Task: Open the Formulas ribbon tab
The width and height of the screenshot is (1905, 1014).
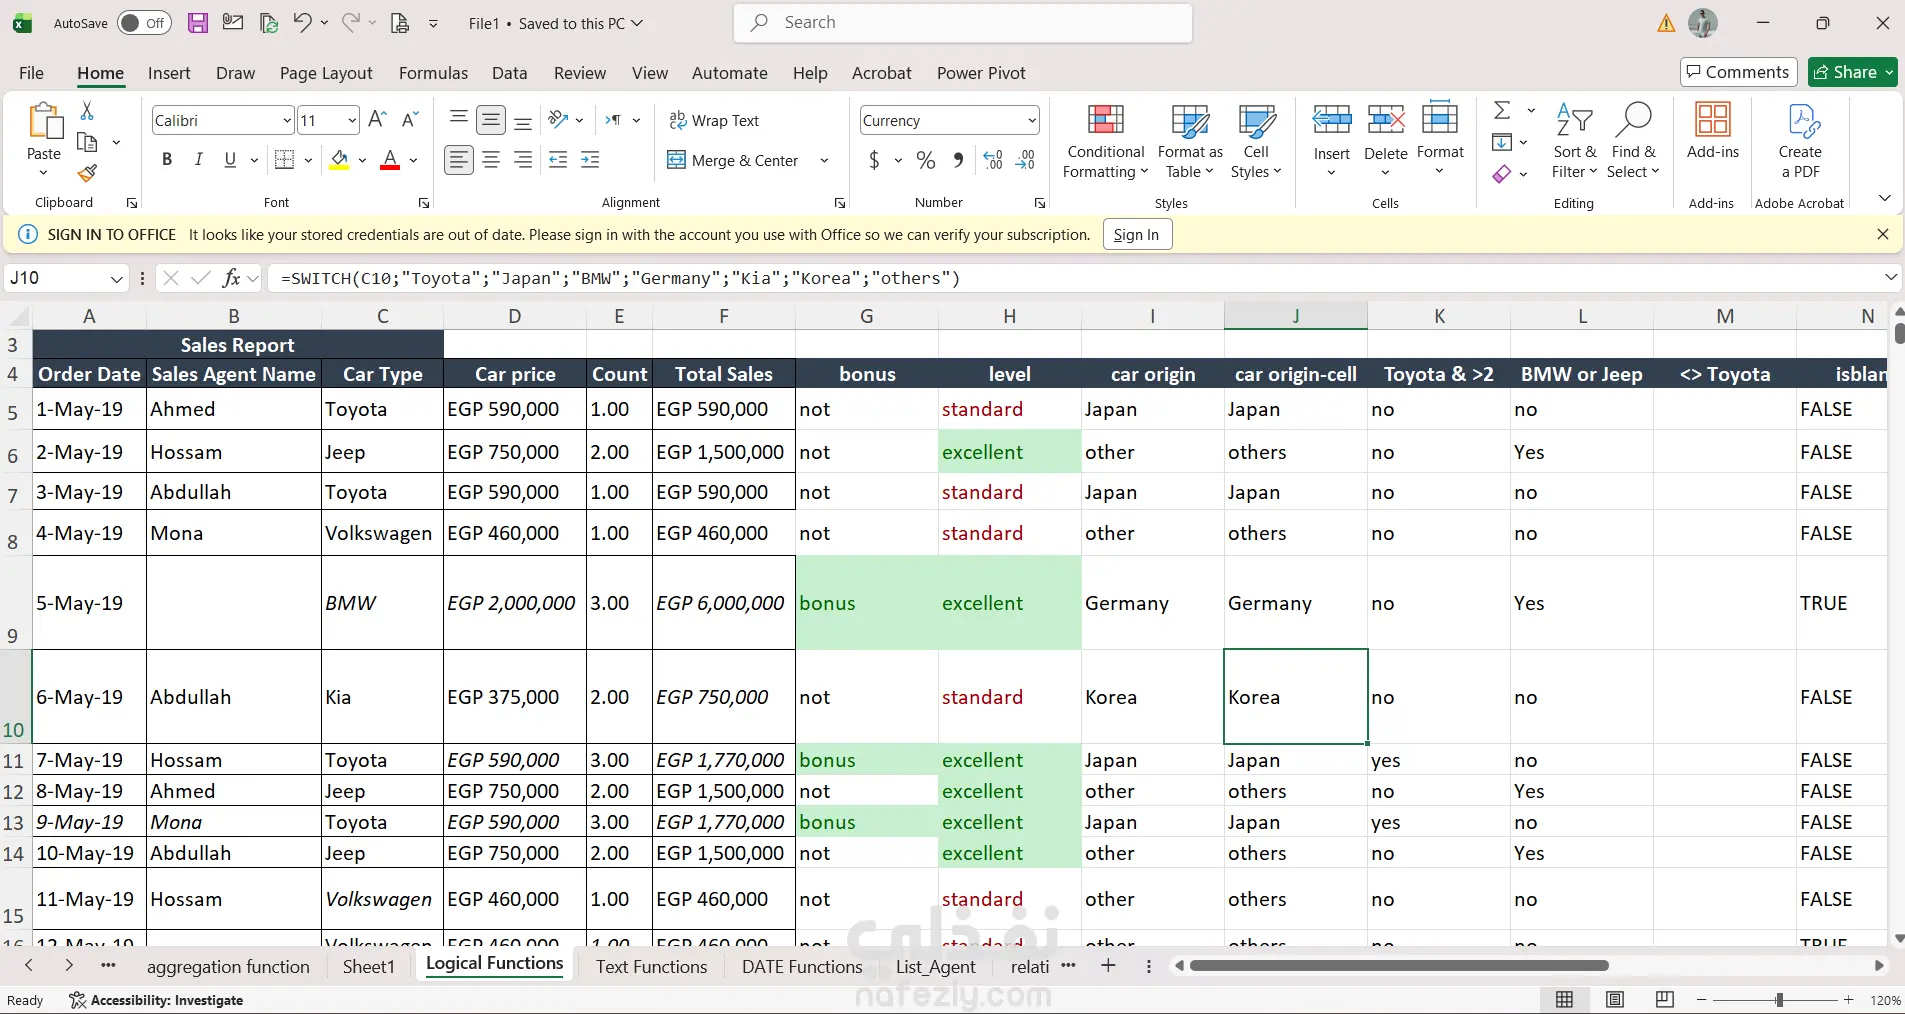Action: [x=433, y=73]
